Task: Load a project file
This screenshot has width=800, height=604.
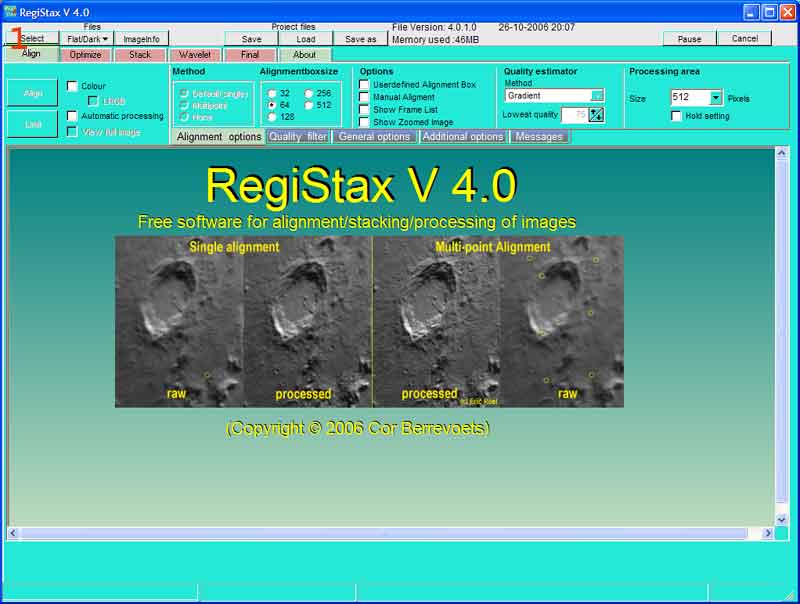Action: (306, 39)
